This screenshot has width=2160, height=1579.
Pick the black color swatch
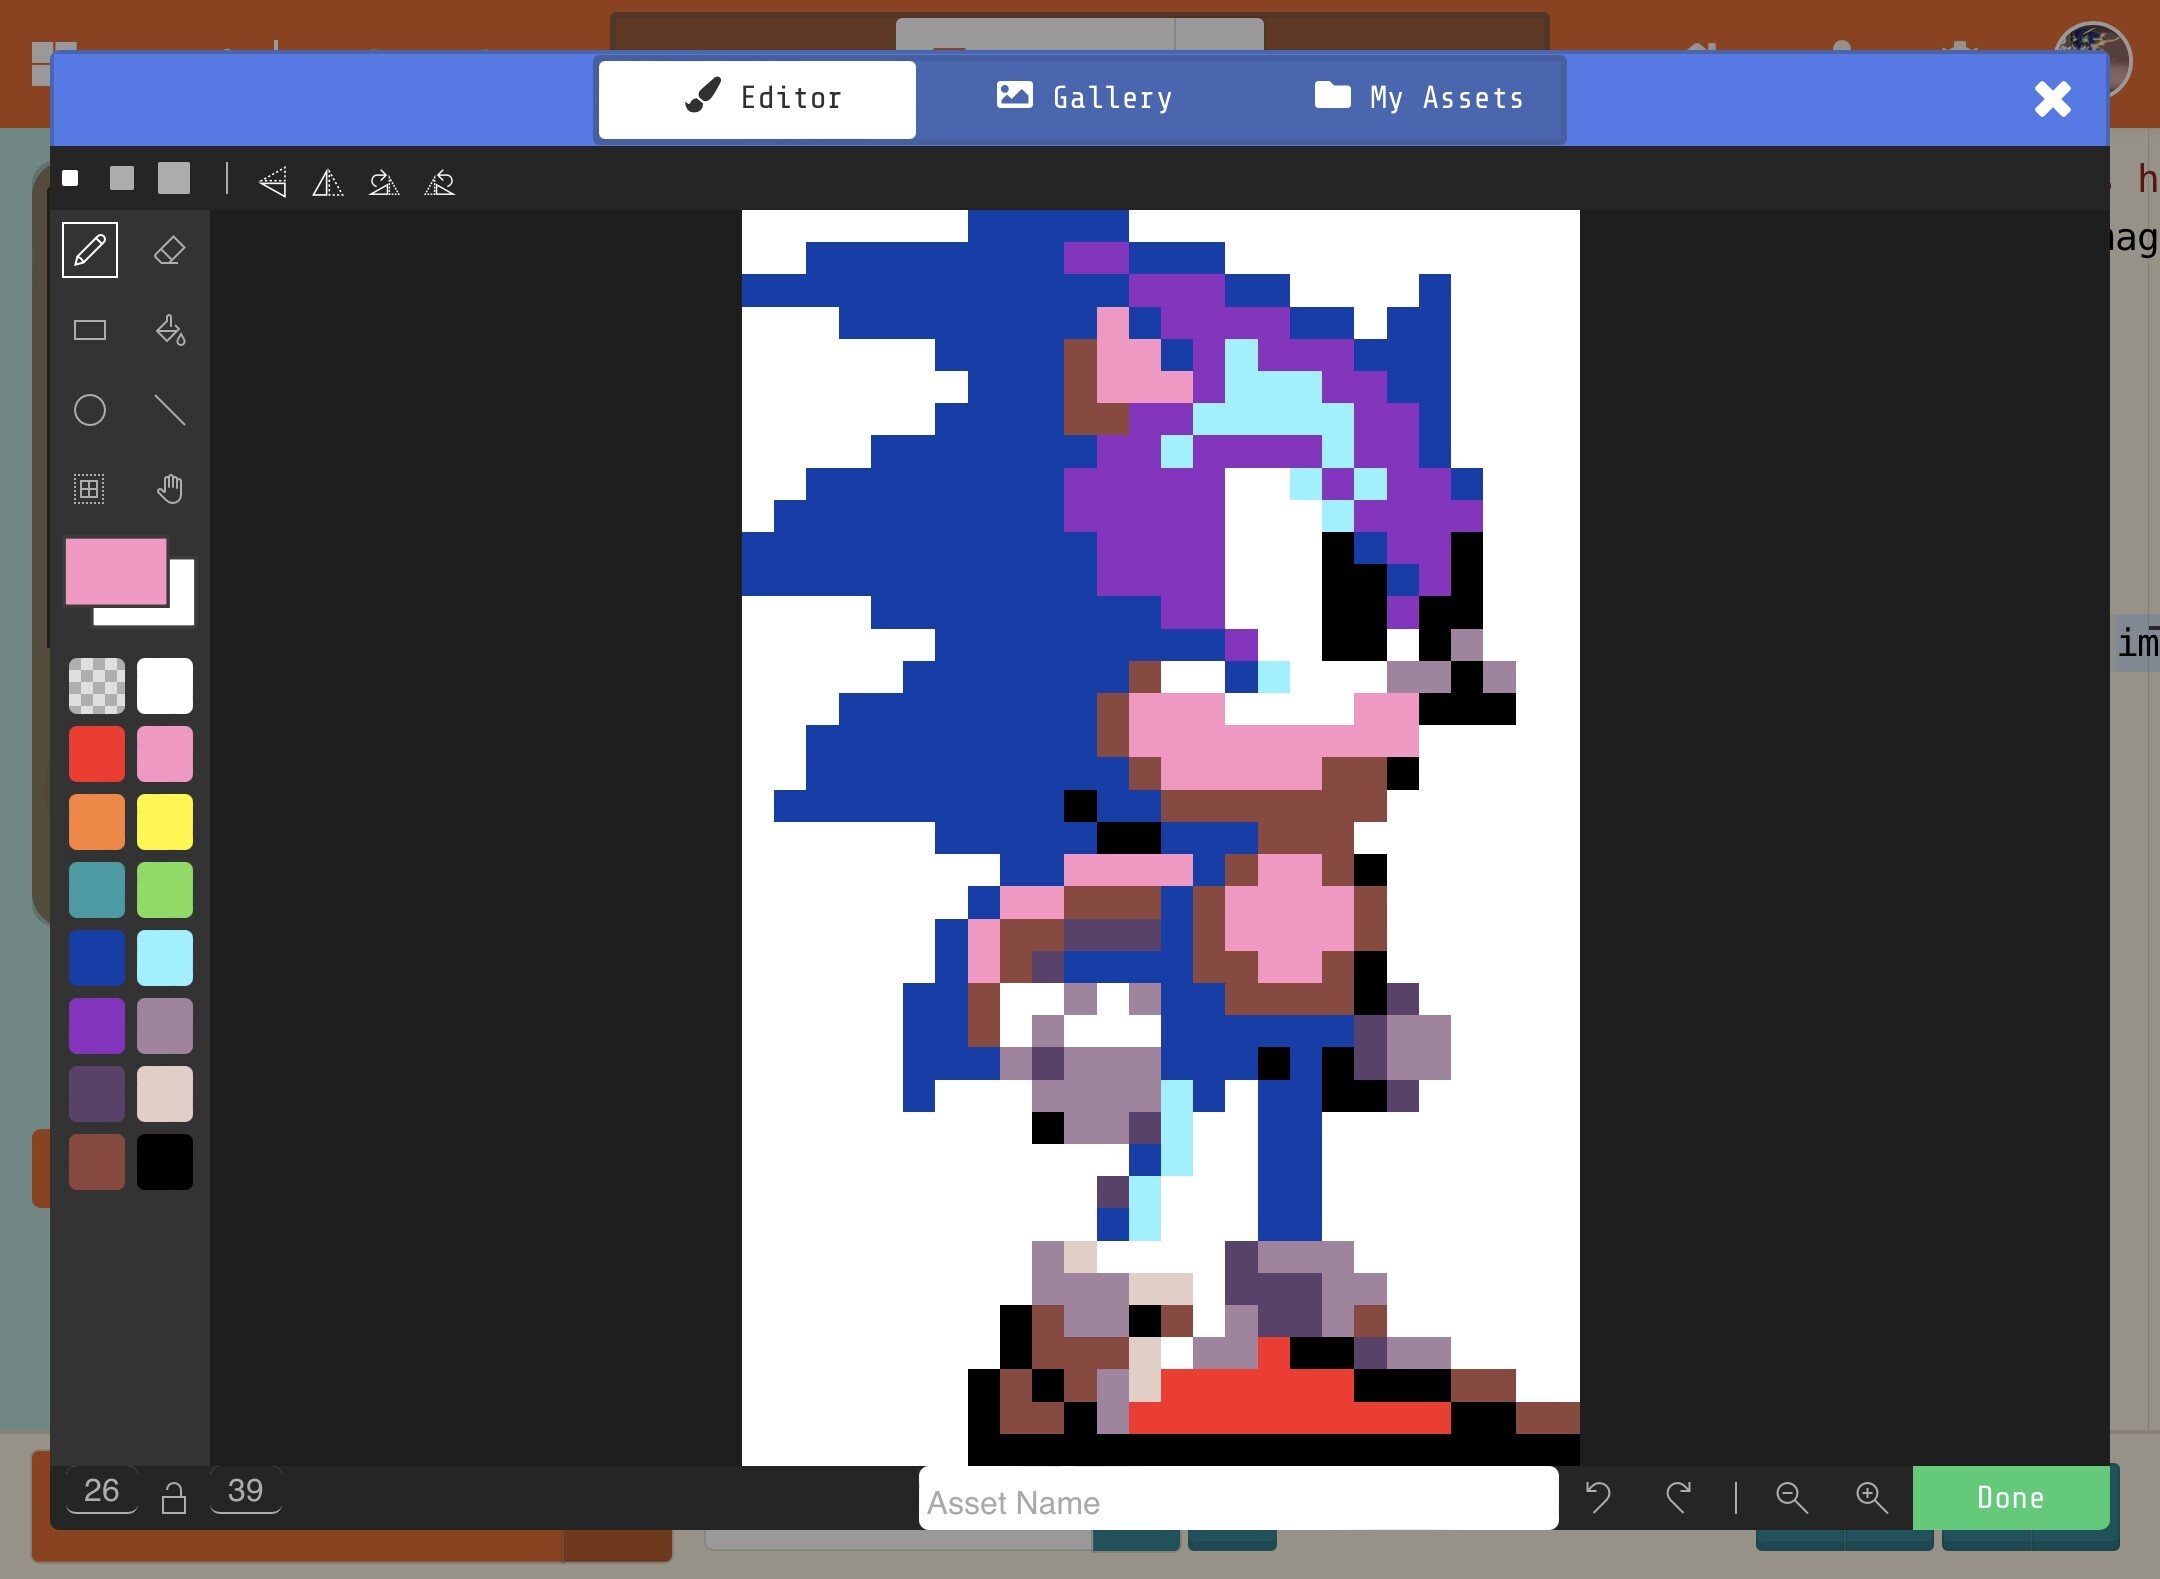tap(165, 1162)
